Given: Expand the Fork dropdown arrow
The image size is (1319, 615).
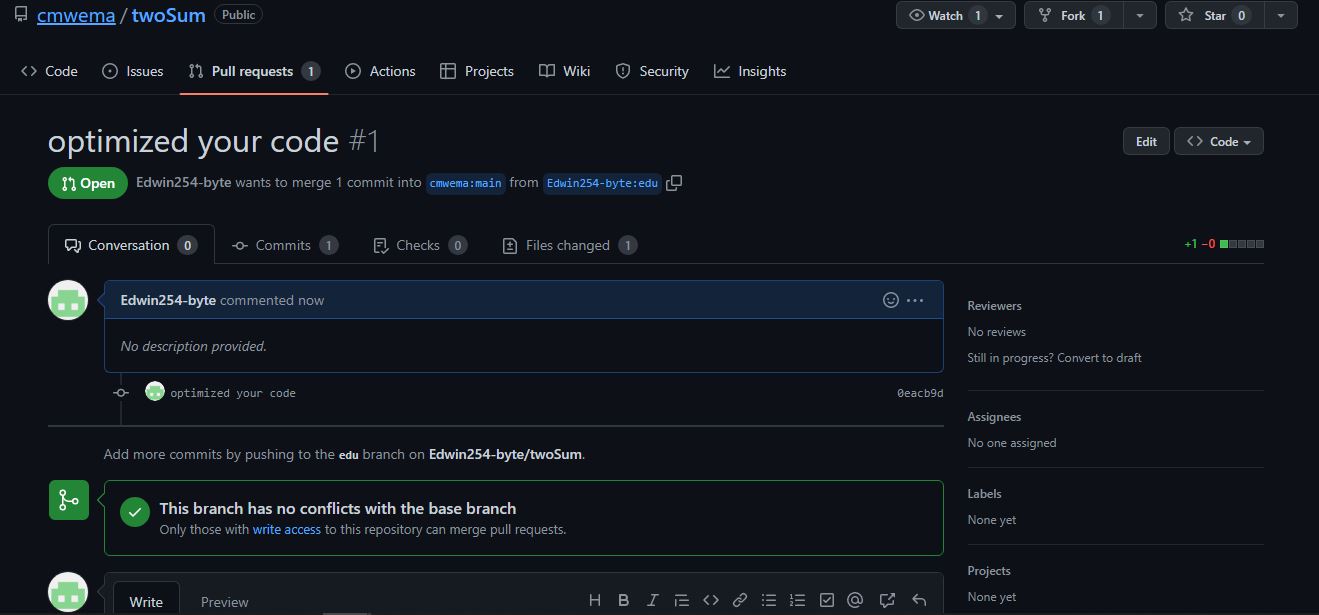Looking at the screenshot, I should click(x=1140, y=15).
